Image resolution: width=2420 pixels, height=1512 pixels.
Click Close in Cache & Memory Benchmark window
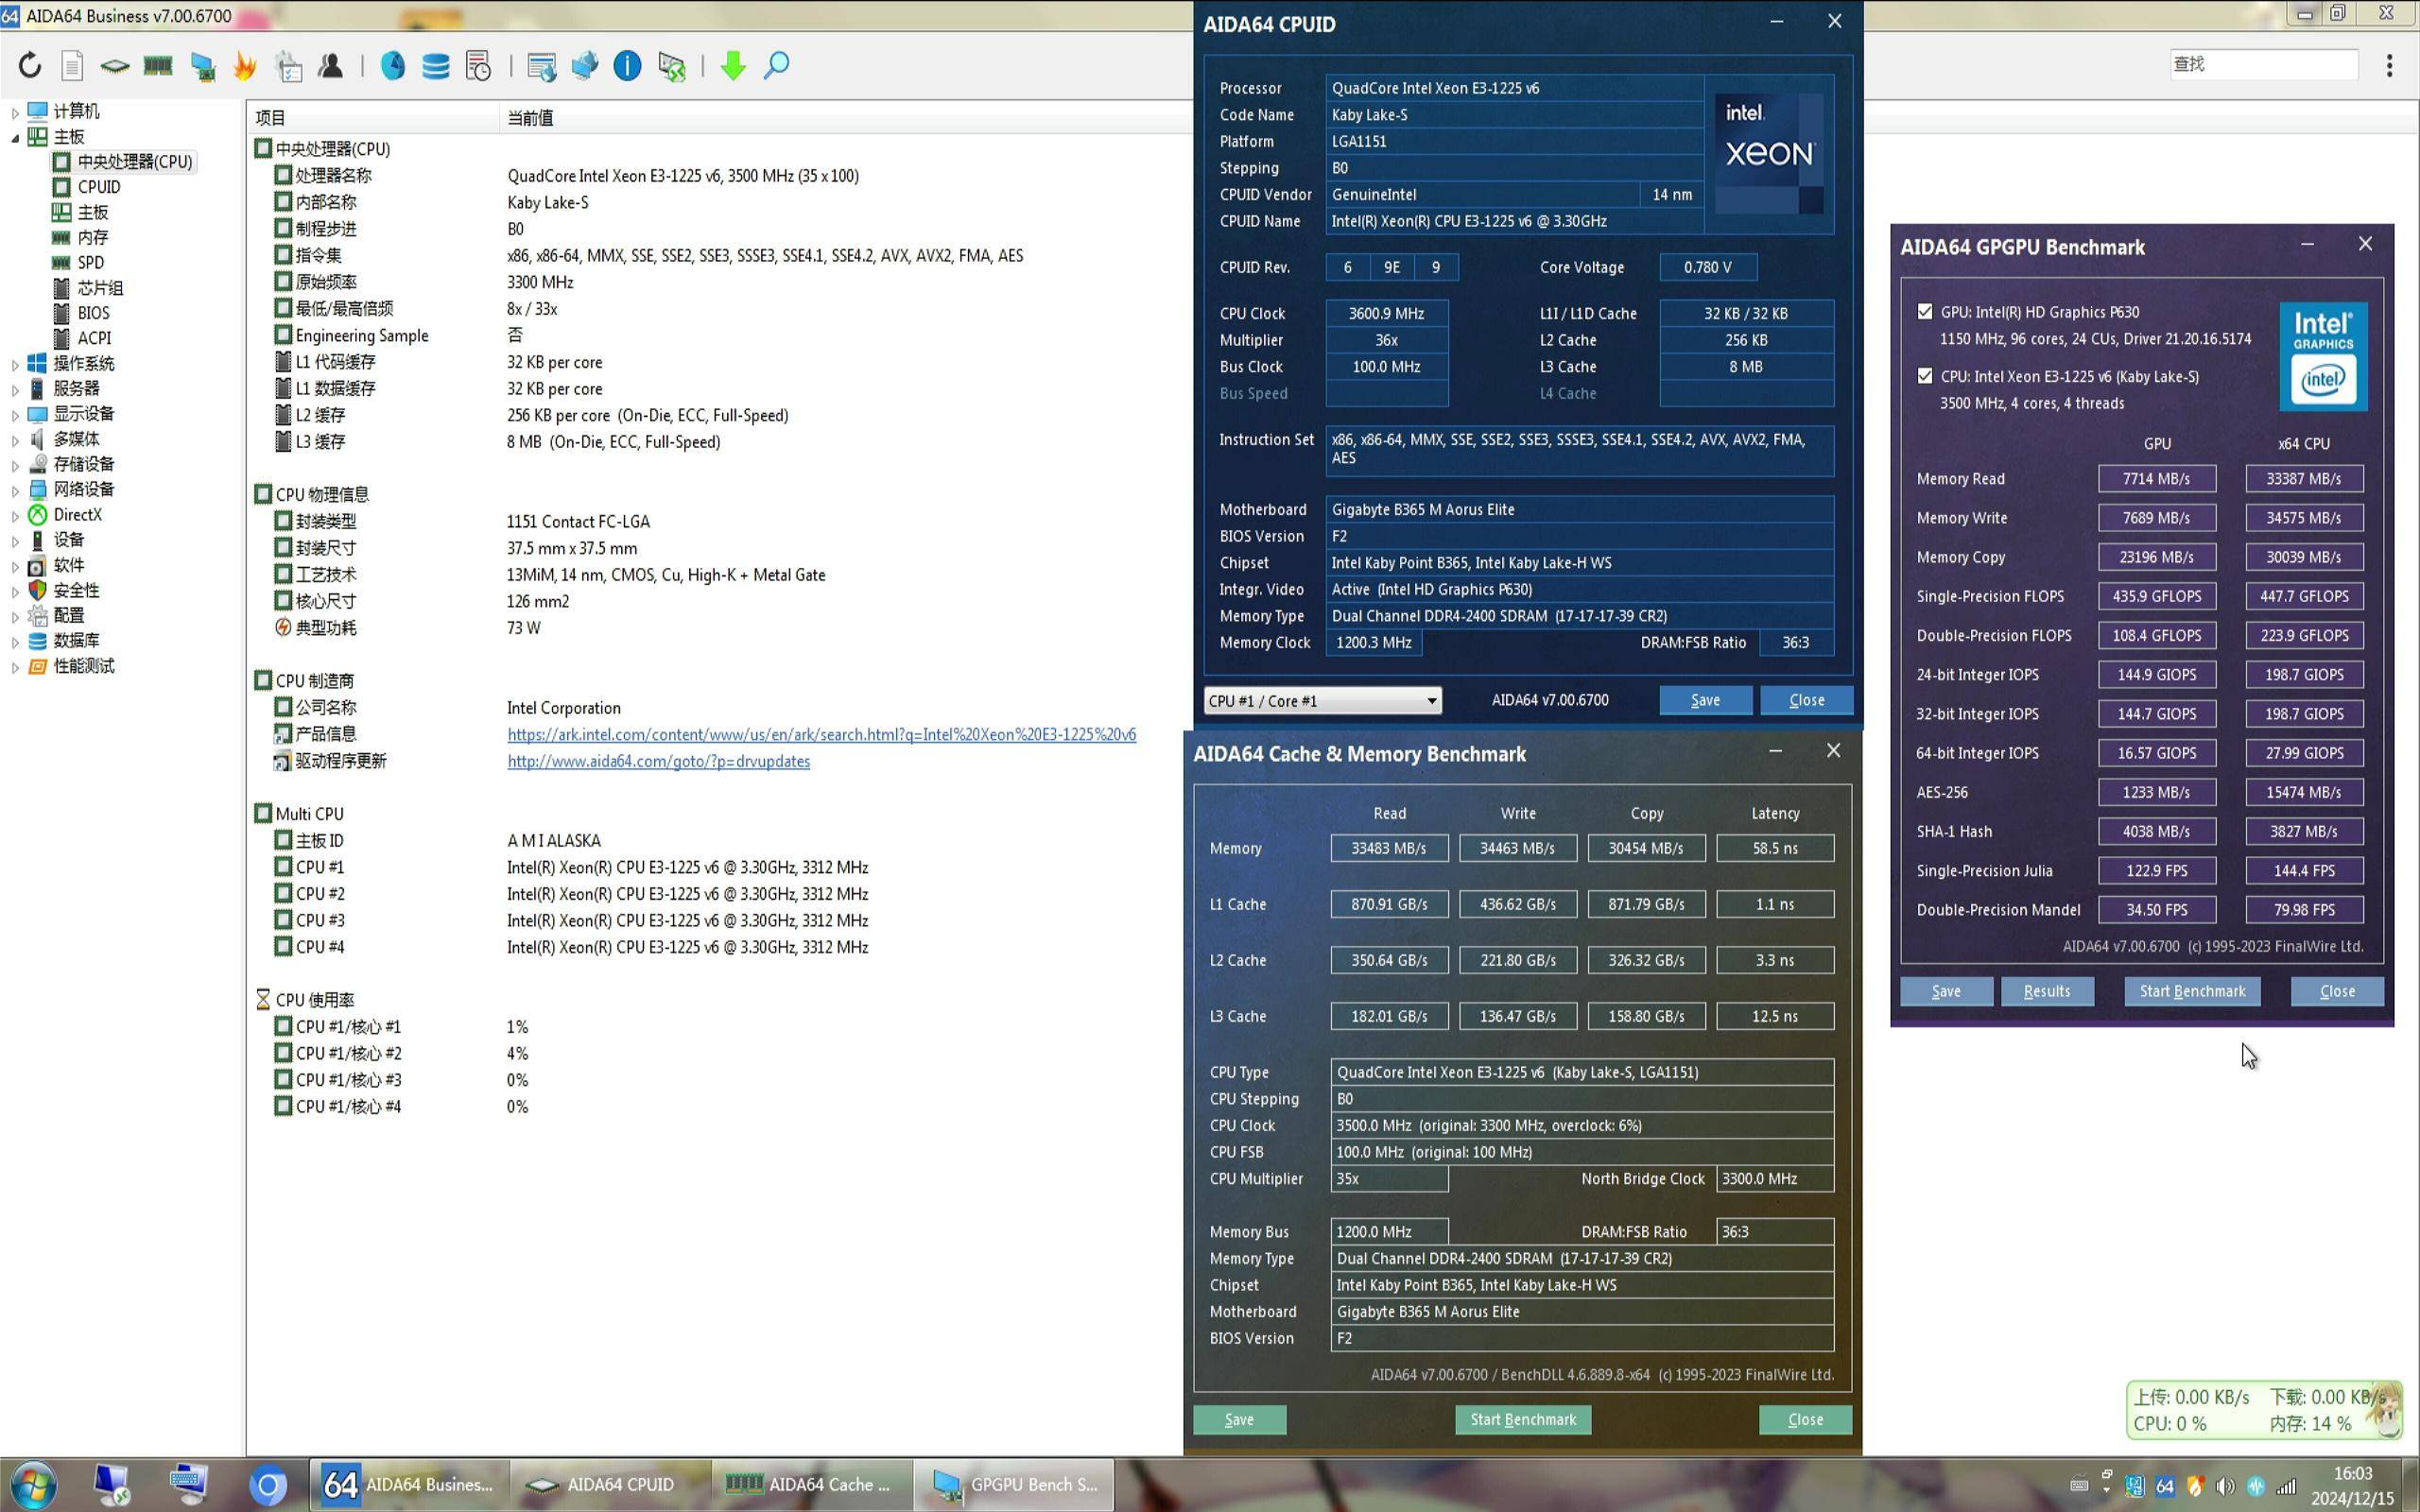[x=1805, y=1419]
